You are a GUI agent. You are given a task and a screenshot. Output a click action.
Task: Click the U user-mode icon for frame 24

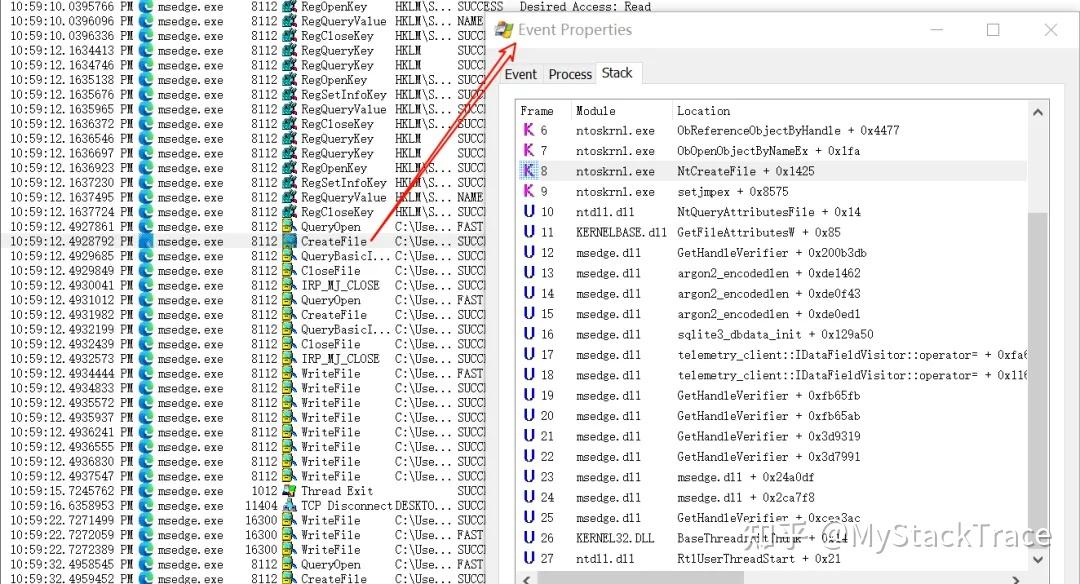tap(529, 497)
